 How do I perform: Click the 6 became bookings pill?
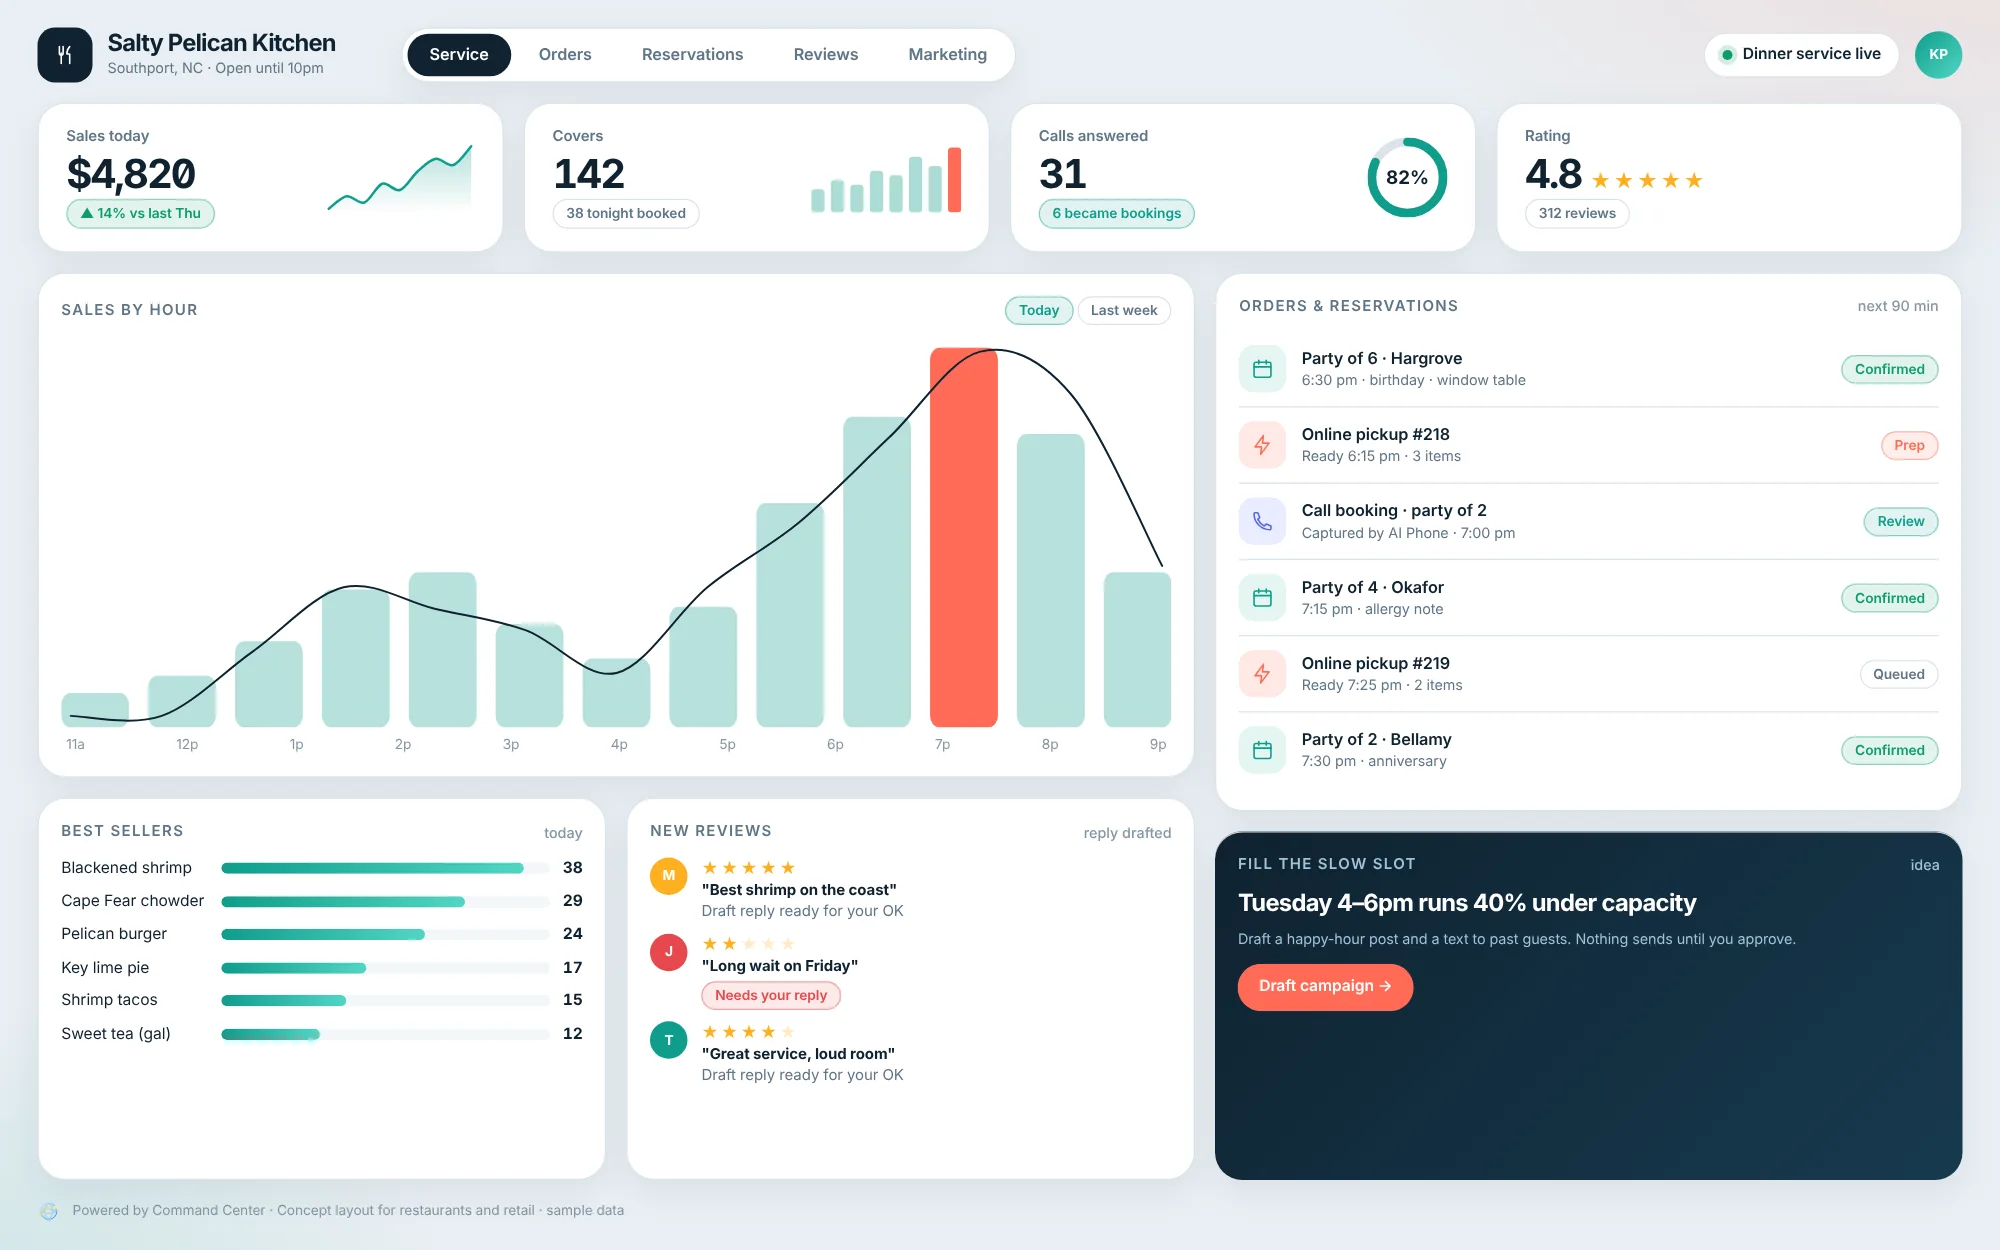[x=1116, y=214]
